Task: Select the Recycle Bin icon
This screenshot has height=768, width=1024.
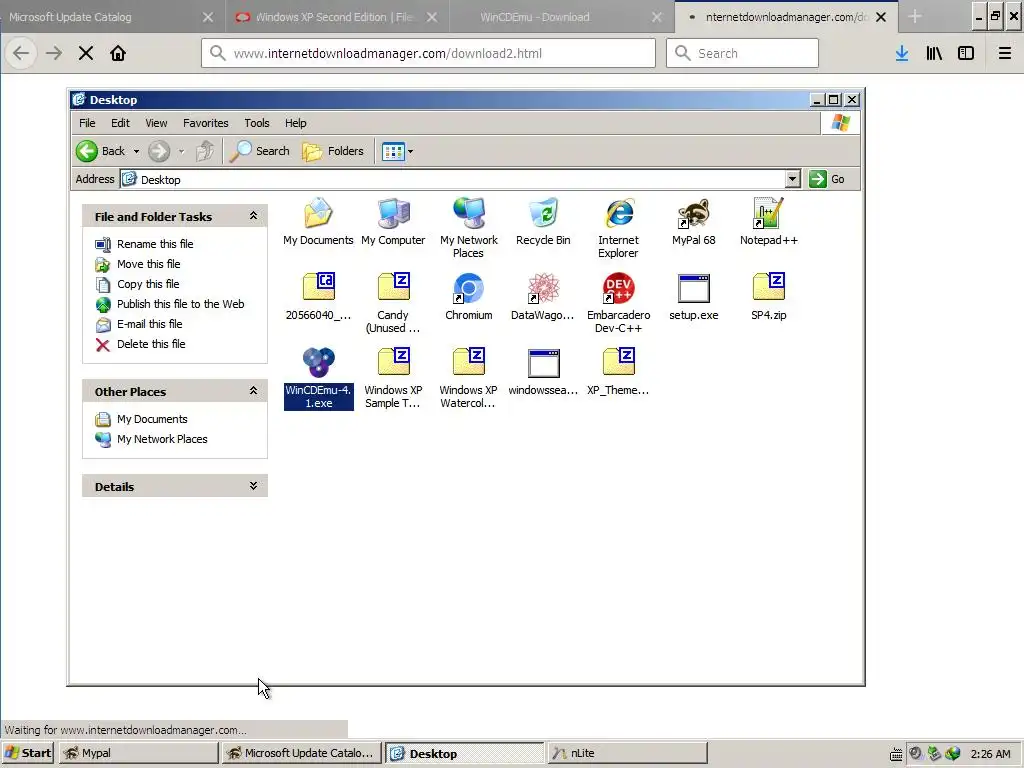Action: pos(543,214)
